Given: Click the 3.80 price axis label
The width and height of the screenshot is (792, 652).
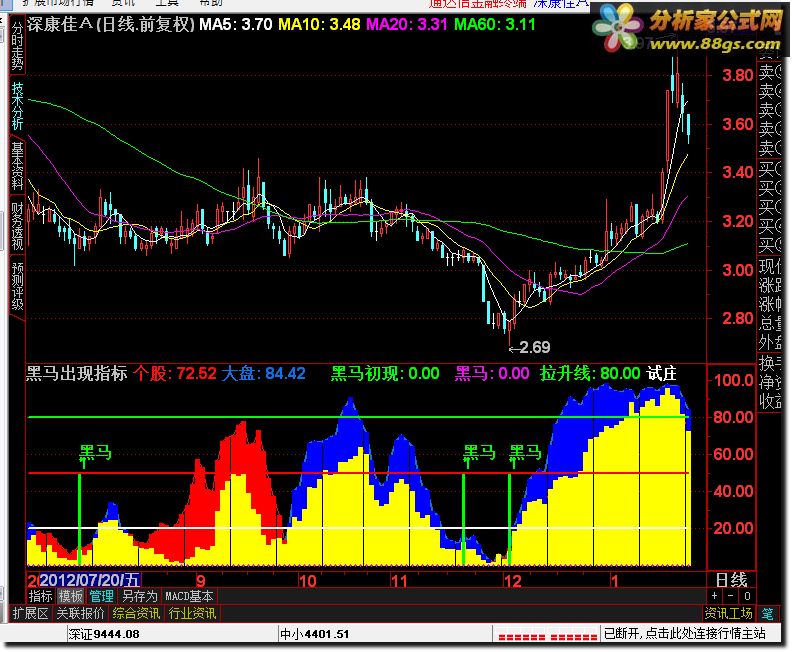Looking at the screenshot, I should pyautogui.click(x=738, y=75).
